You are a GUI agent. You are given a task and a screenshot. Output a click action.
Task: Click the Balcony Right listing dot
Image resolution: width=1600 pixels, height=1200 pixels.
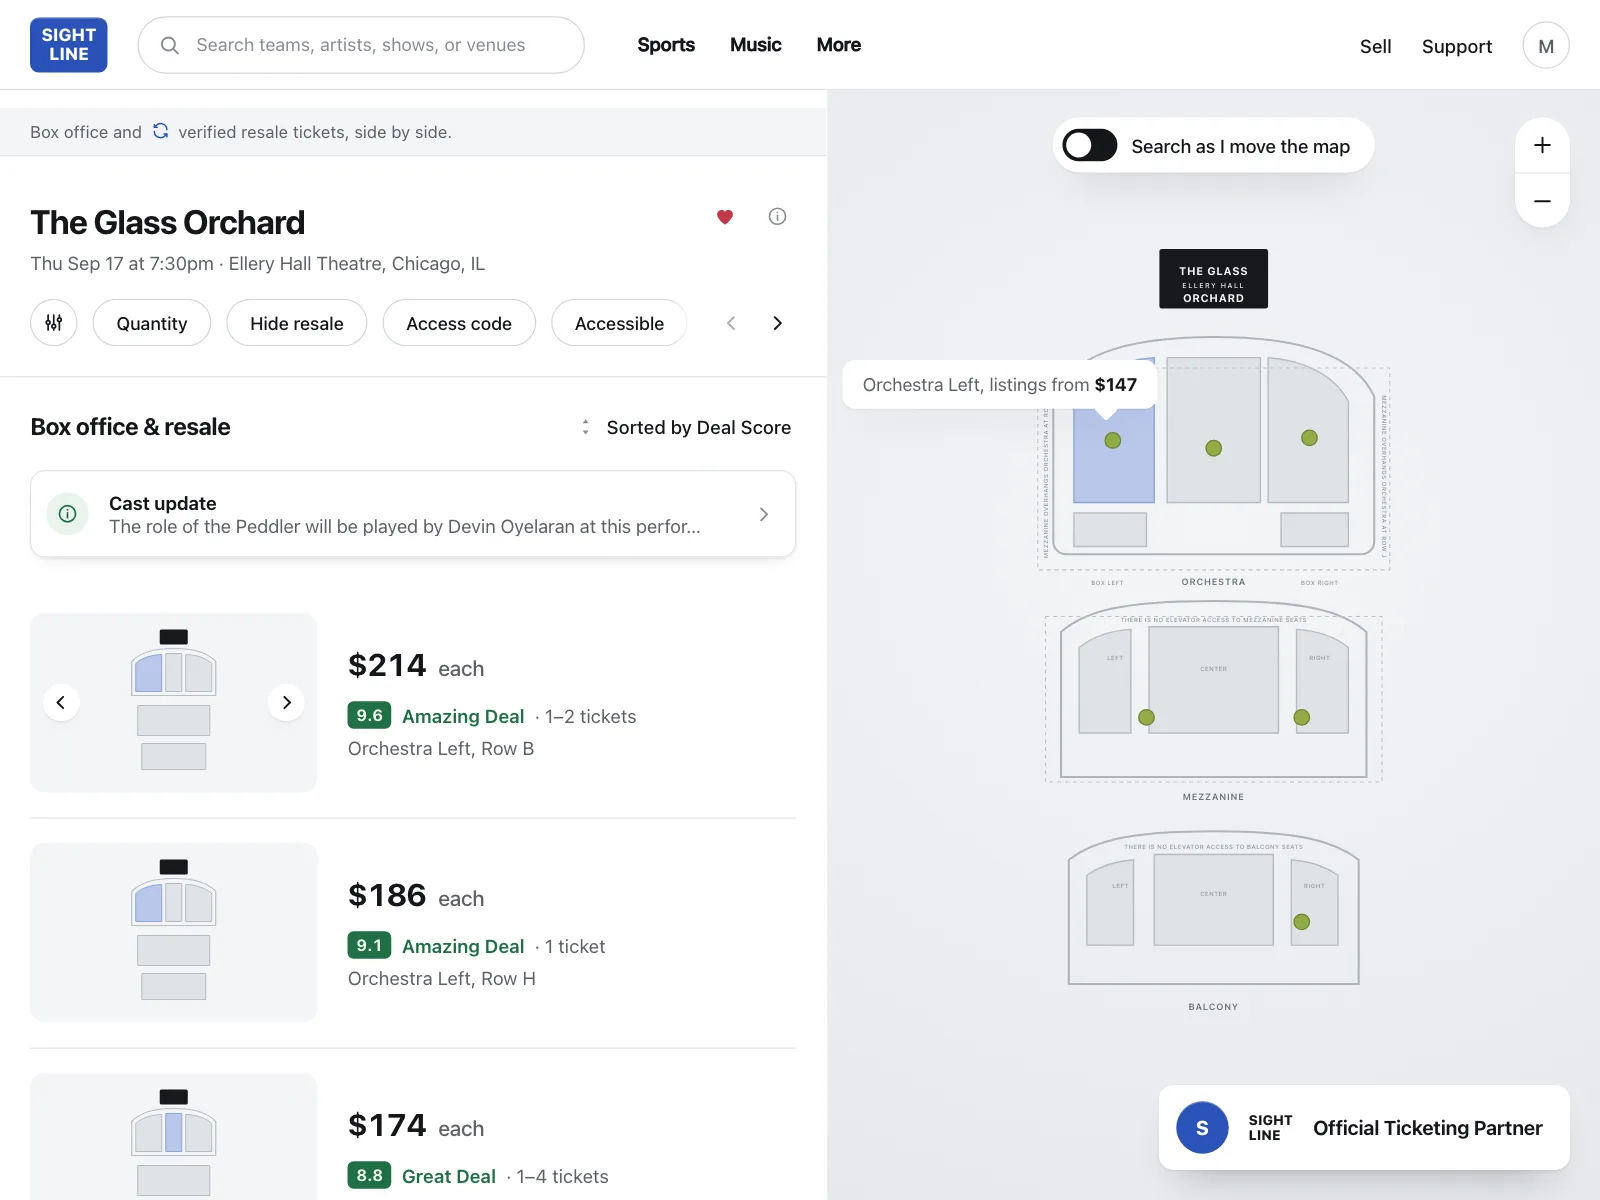(x=1302, y=922)
